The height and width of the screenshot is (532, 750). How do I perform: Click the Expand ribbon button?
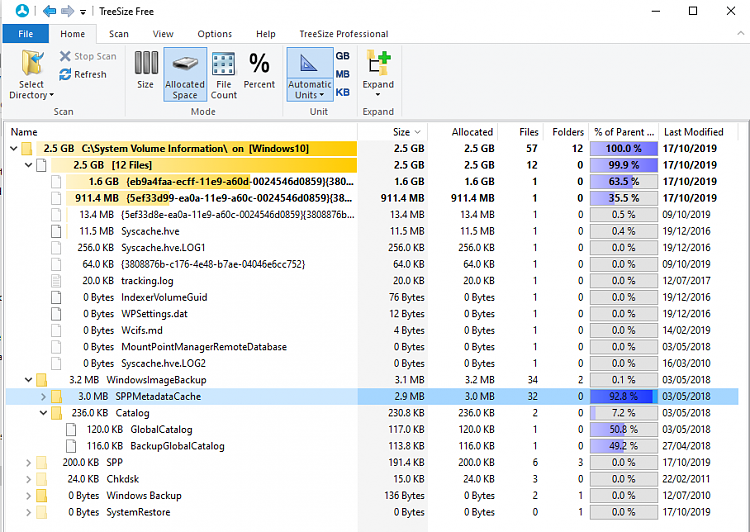click(378, 73)
